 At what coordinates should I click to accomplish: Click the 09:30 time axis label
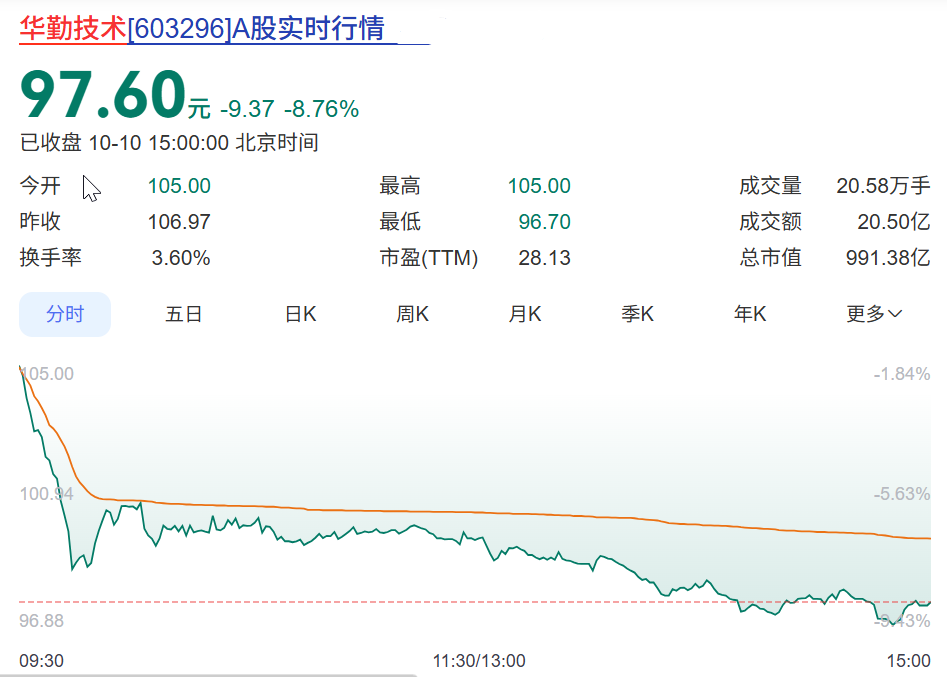(x=42, y=661)
